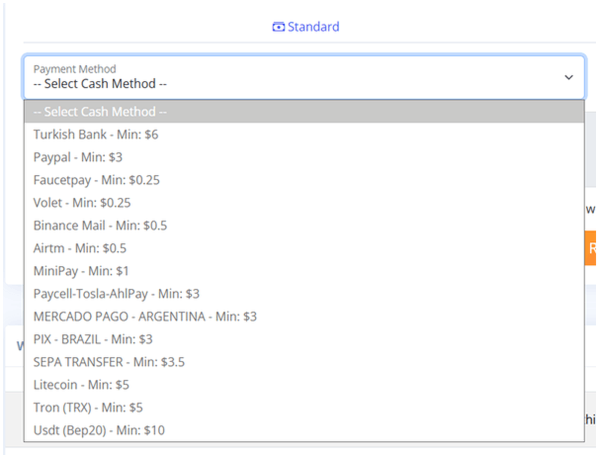Collapse the Payment Method dropdown chevron
The height and width of the screenshot is (458, 599).
click(568, 78)
